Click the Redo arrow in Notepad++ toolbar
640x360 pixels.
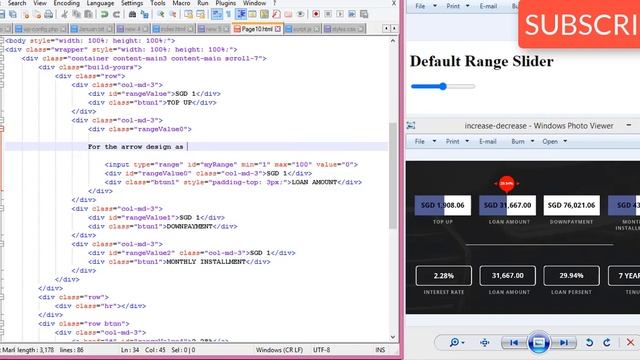click(116, 14)
